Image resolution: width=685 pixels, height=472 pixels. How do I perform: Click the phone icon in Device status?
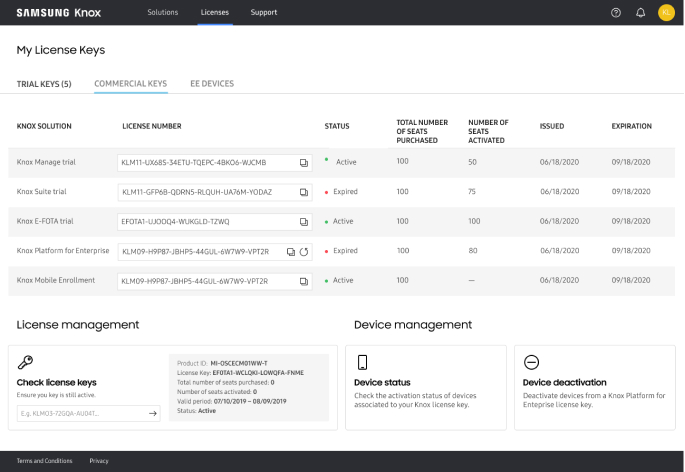pyautogui.click(x=362, y=362)
